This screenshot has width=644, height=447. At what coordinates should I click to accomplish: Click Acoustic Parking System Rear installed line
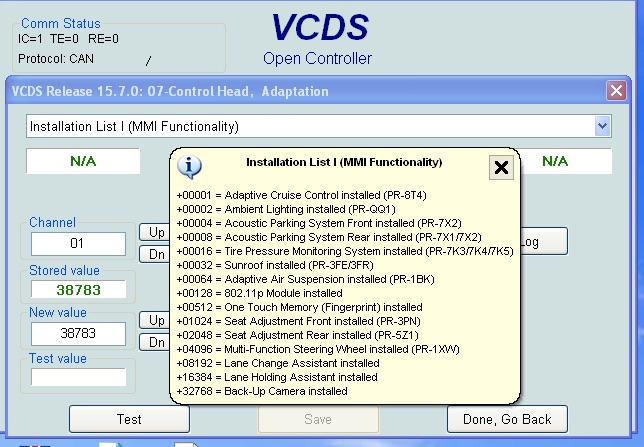(x=329, y=237)
